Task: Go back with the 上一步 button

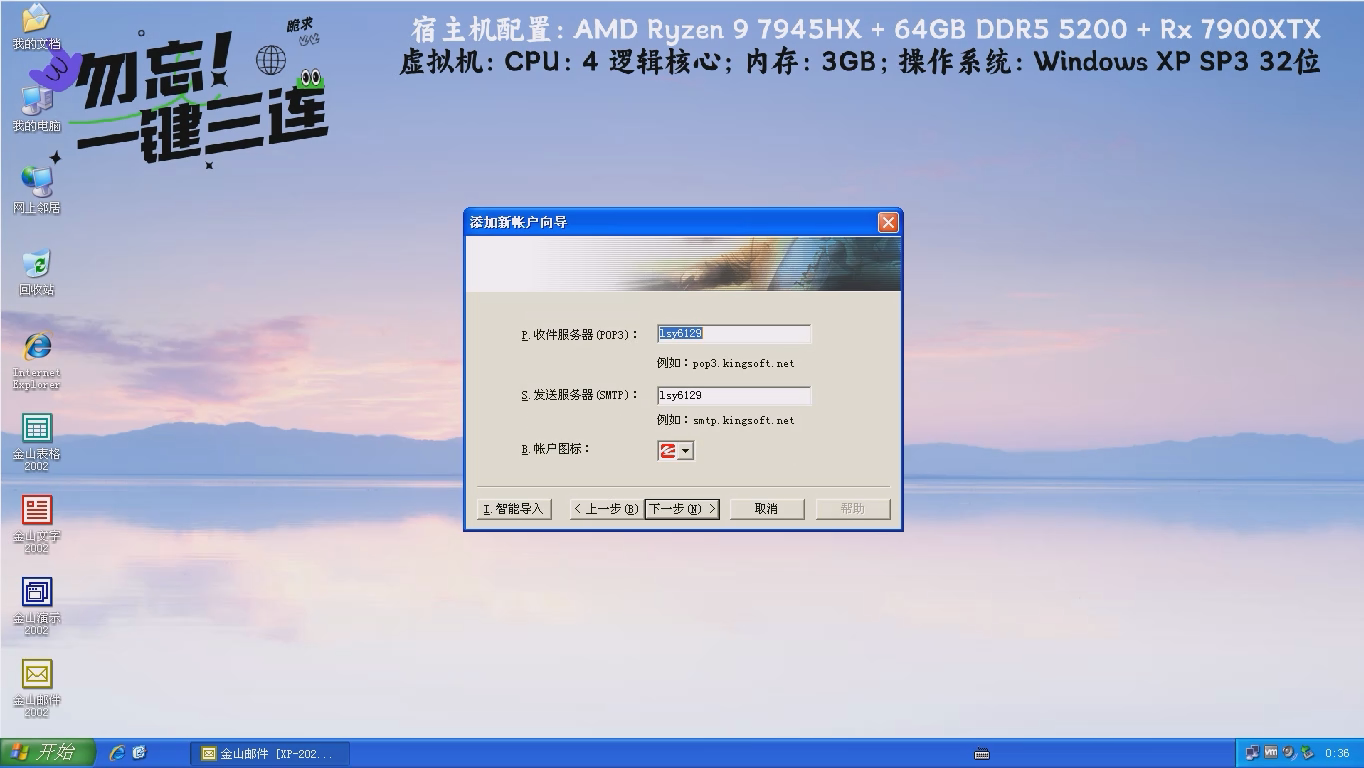Action: point(606,509)
